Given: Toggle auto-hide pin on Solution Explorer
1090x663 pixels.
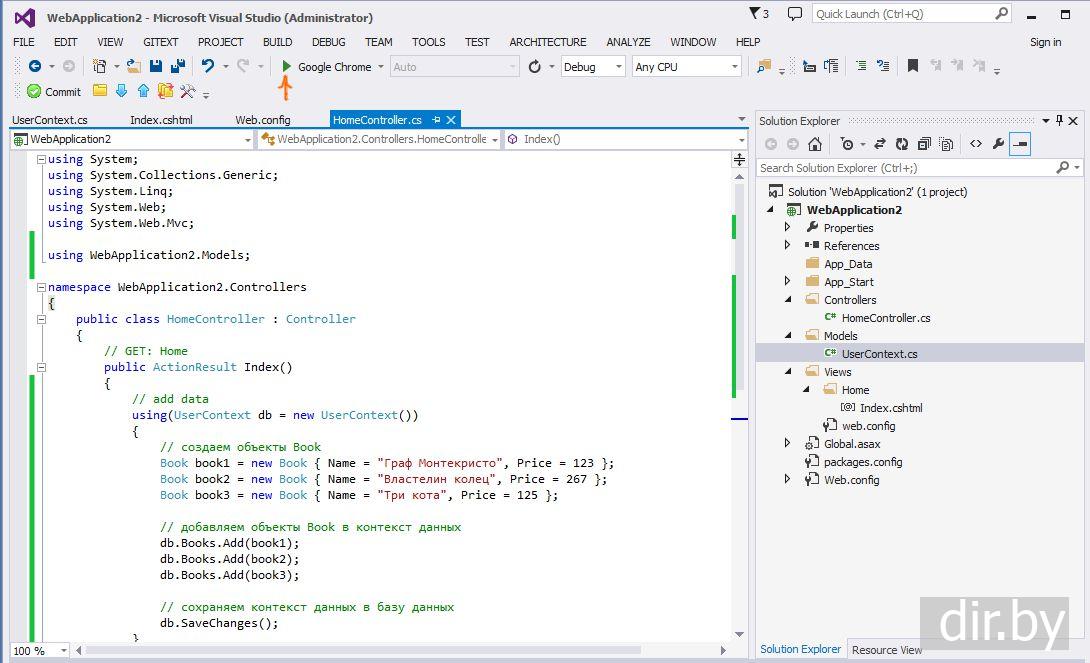Looking at the screenshot, I should coord(1060,121).
